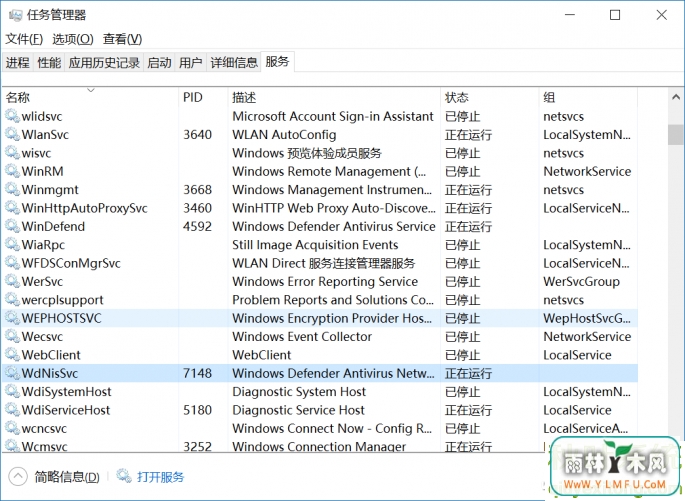
Task: Collapse details with the 简略信息 arrow
Action: coord(18,477)
